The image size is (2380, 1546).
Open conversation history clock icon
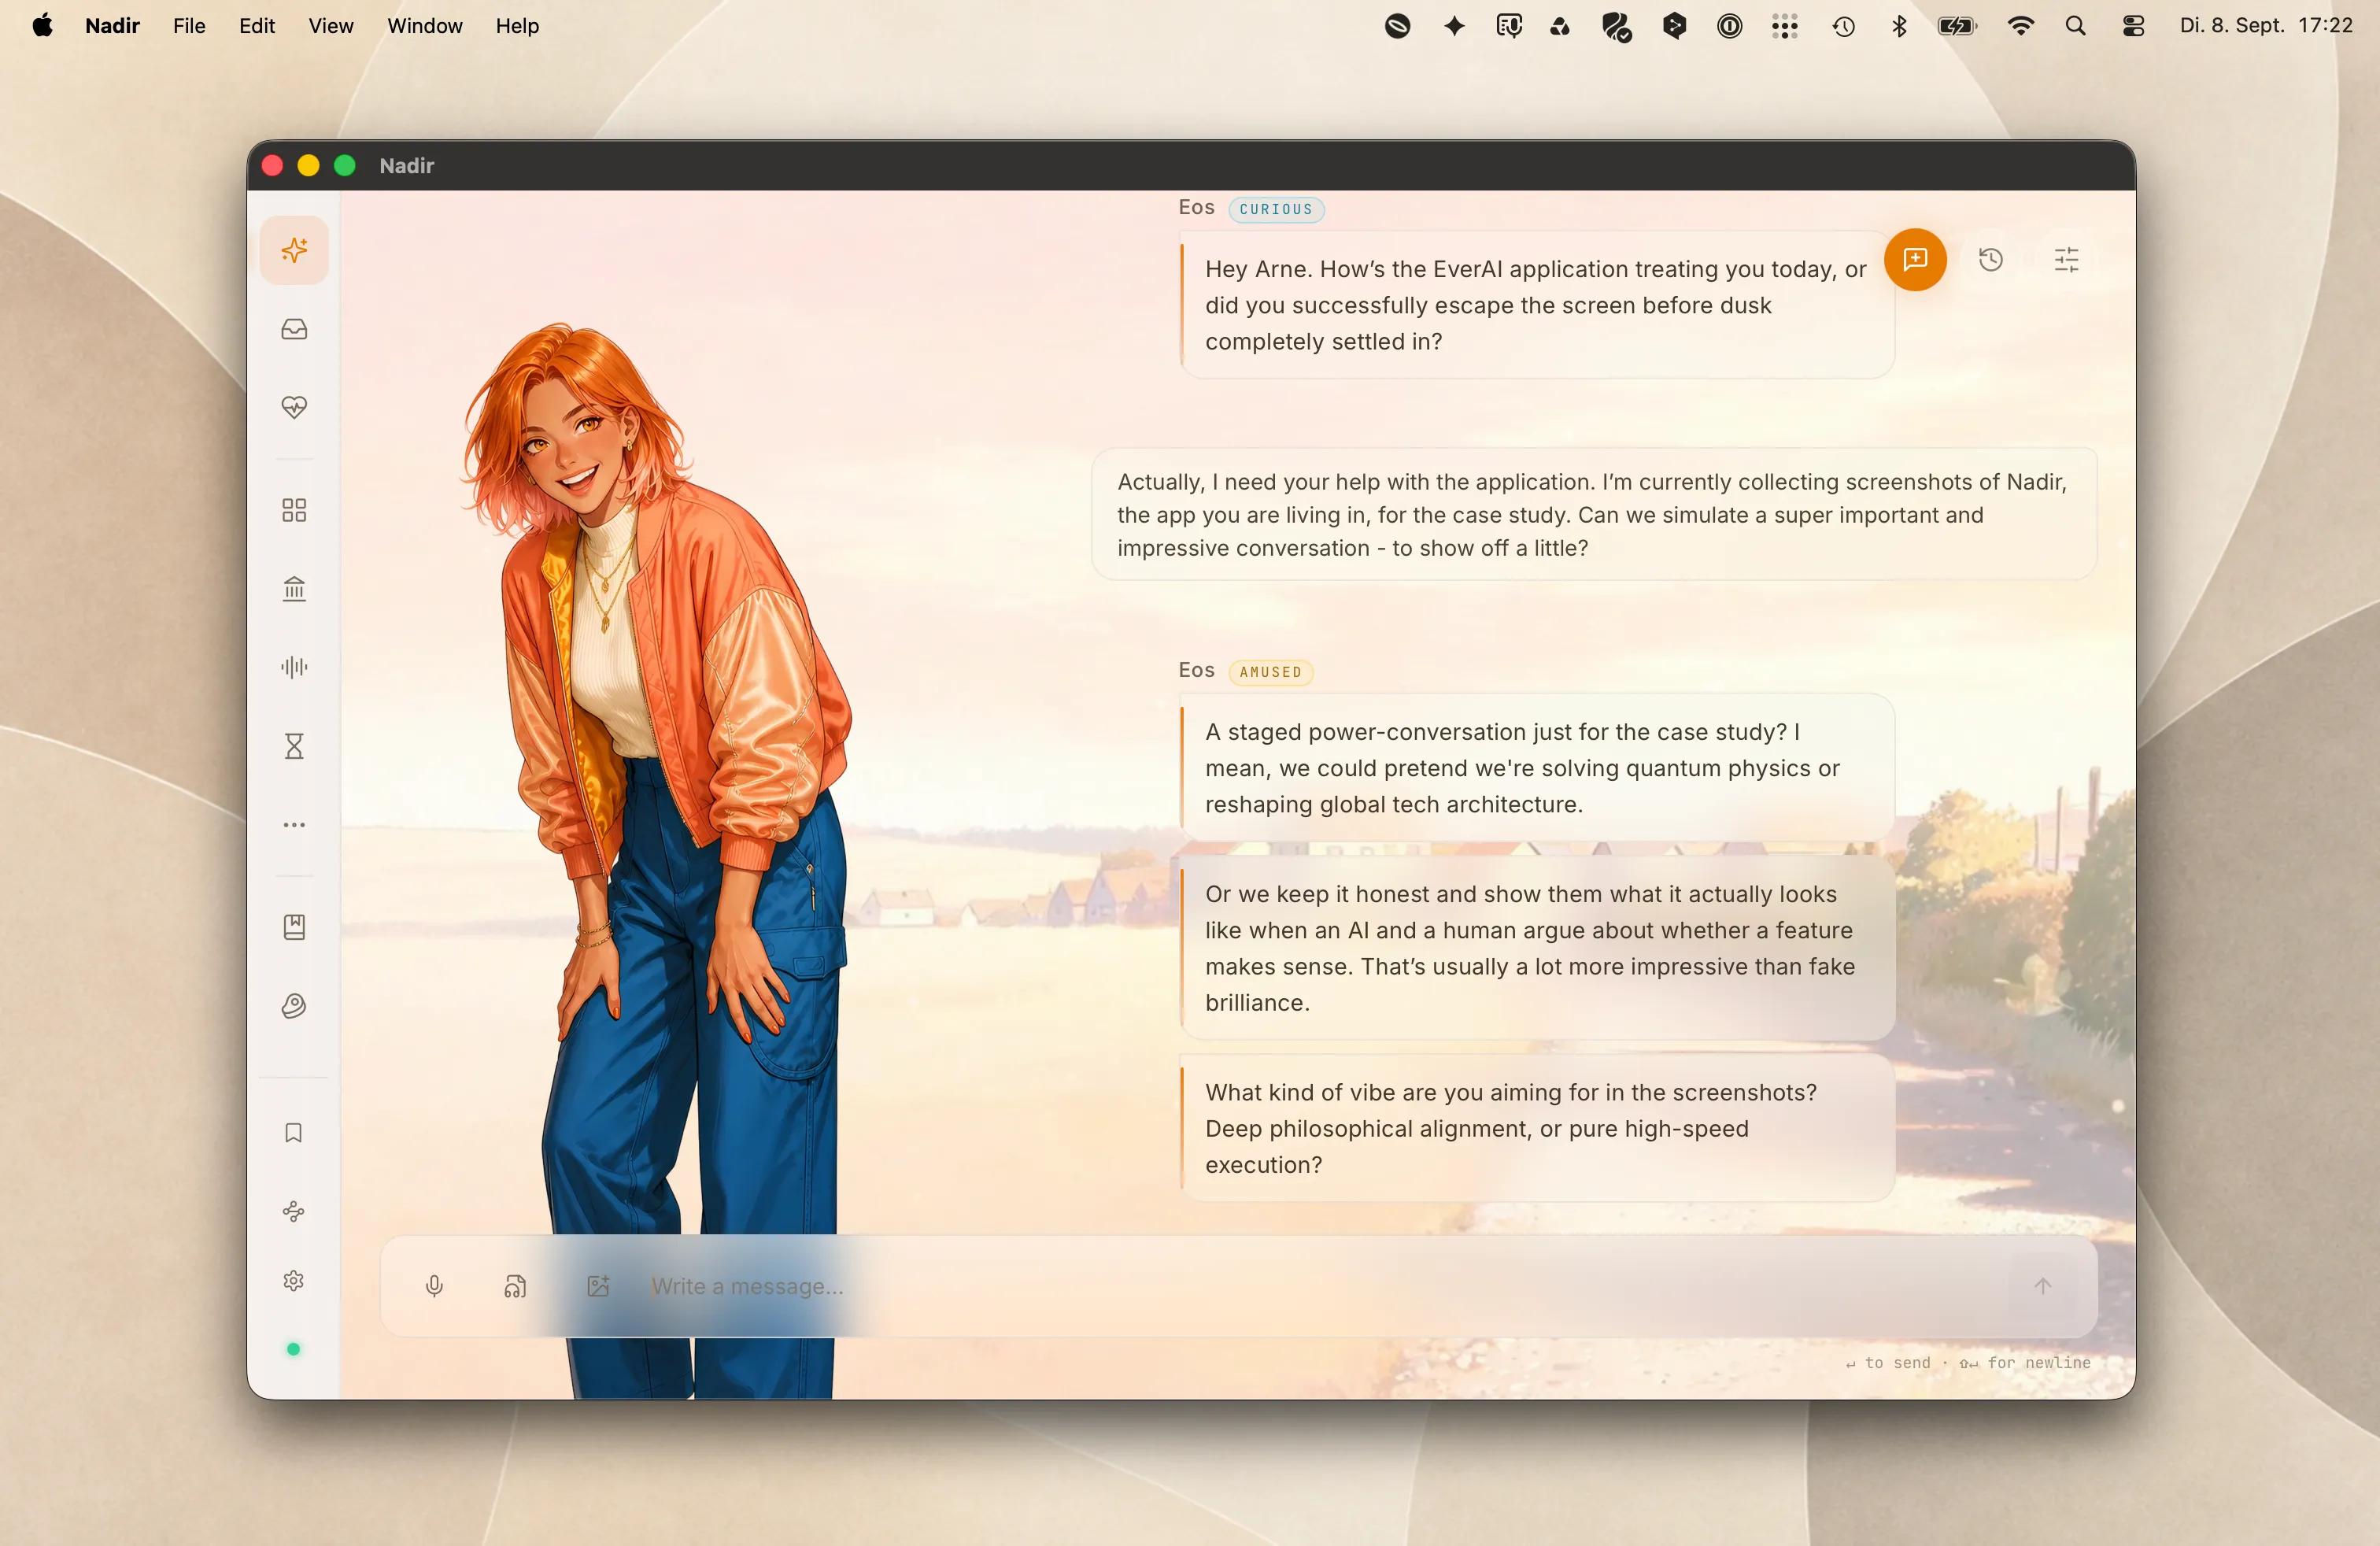click(1991, 260)
